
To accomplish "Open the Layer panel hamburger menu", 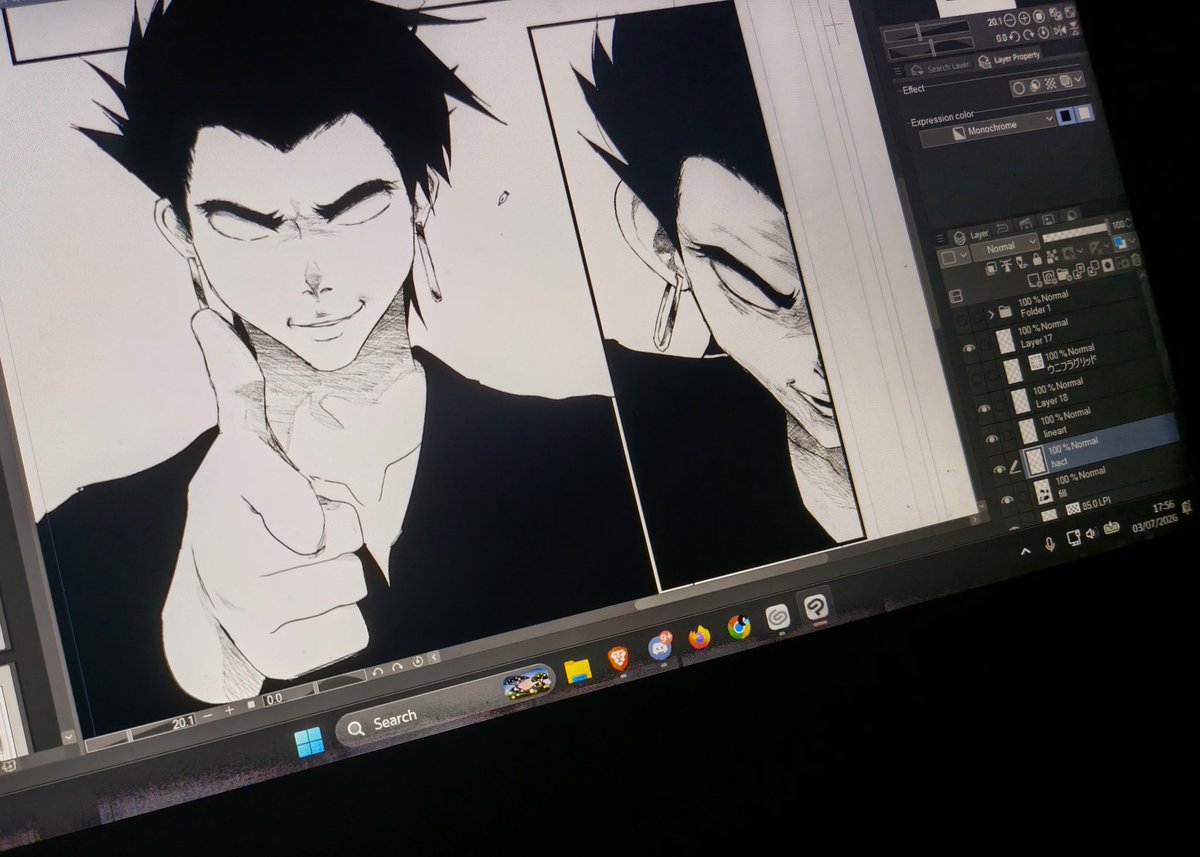I will 939,238.
